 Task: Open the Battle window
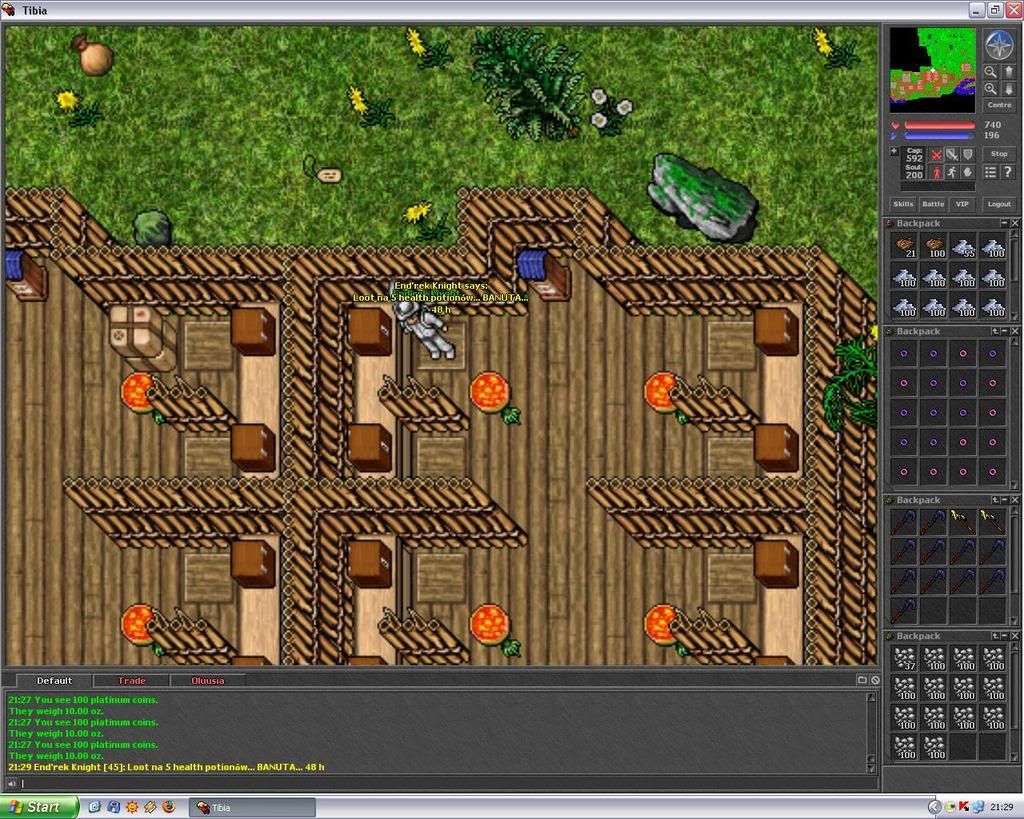(x=933, y=204)
